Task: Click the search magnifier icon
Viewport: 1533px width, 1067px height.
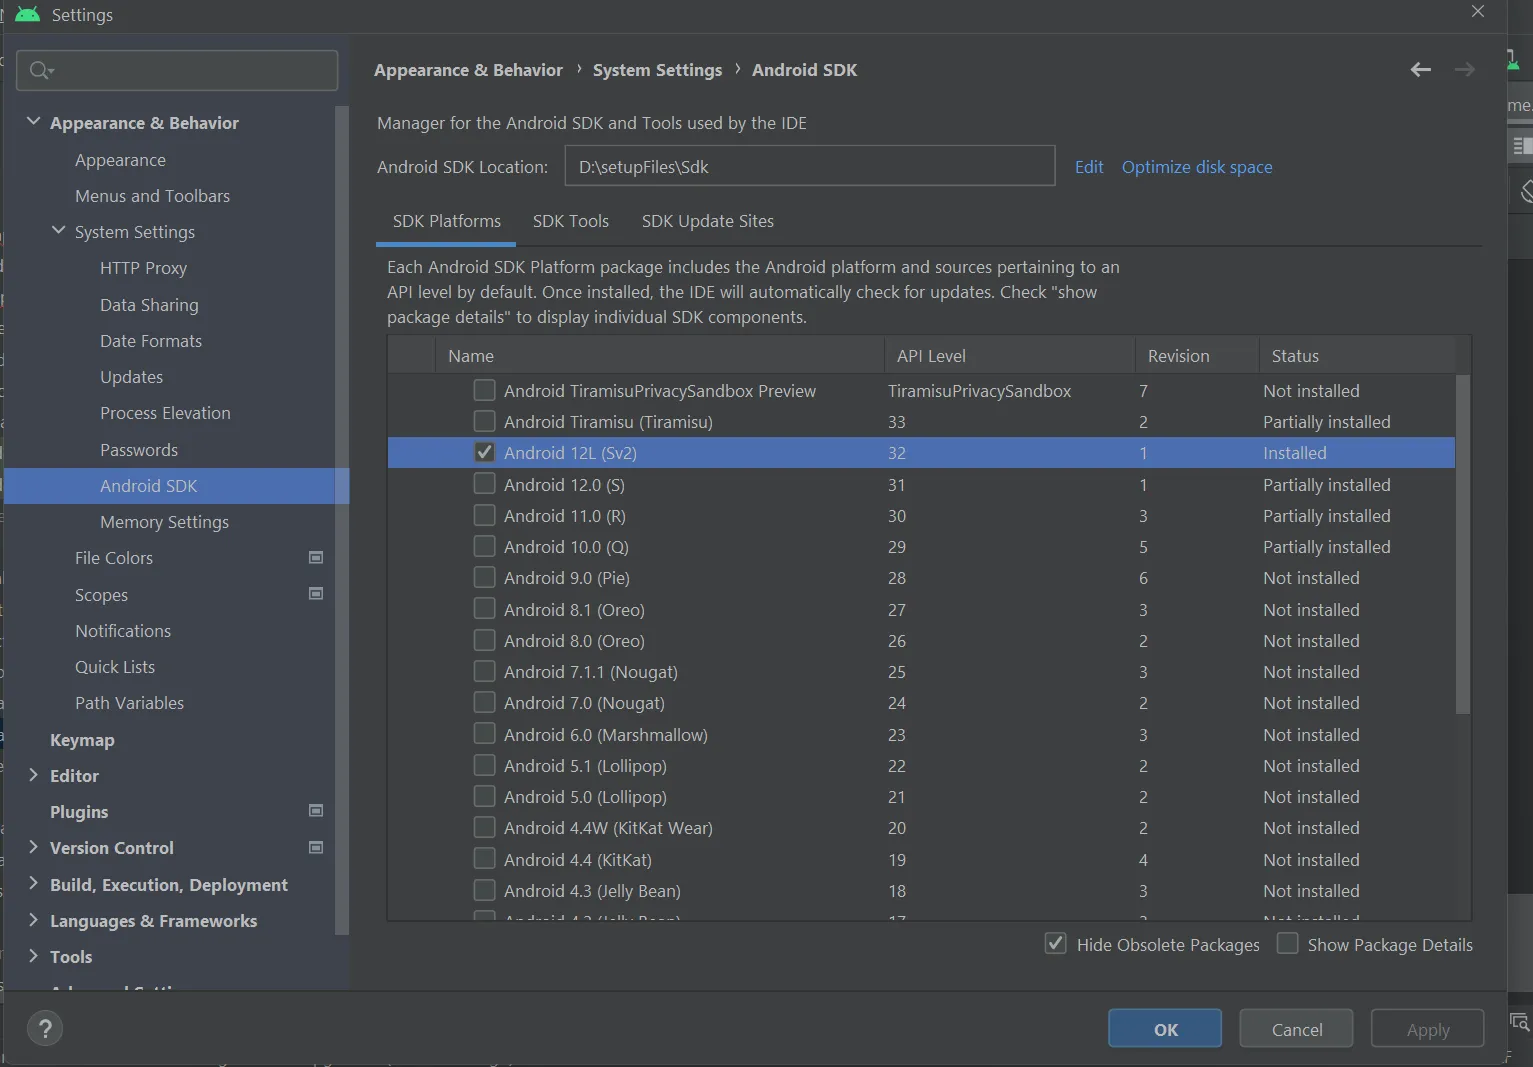Action: [x=40, y=70]
